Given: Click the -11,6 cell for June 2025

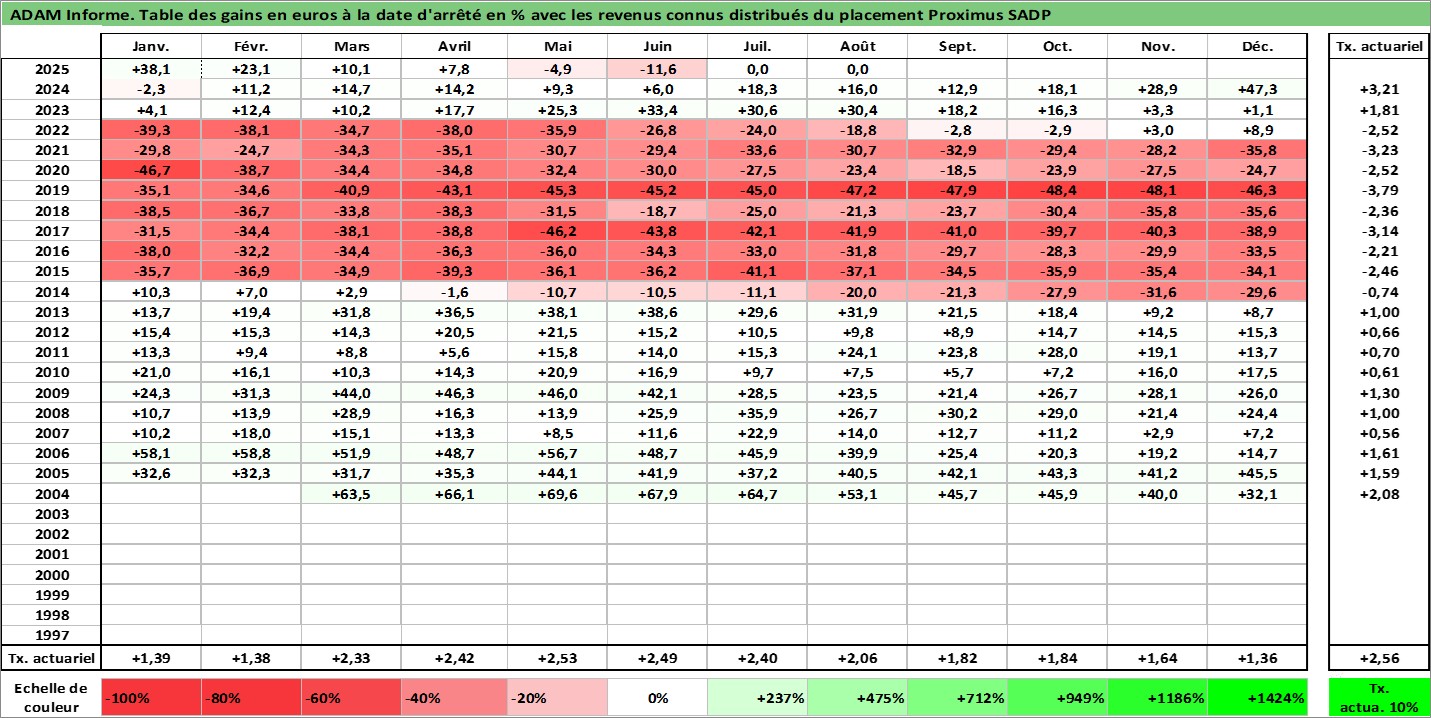Looking at the screenshot, I should tap(657, 70).
